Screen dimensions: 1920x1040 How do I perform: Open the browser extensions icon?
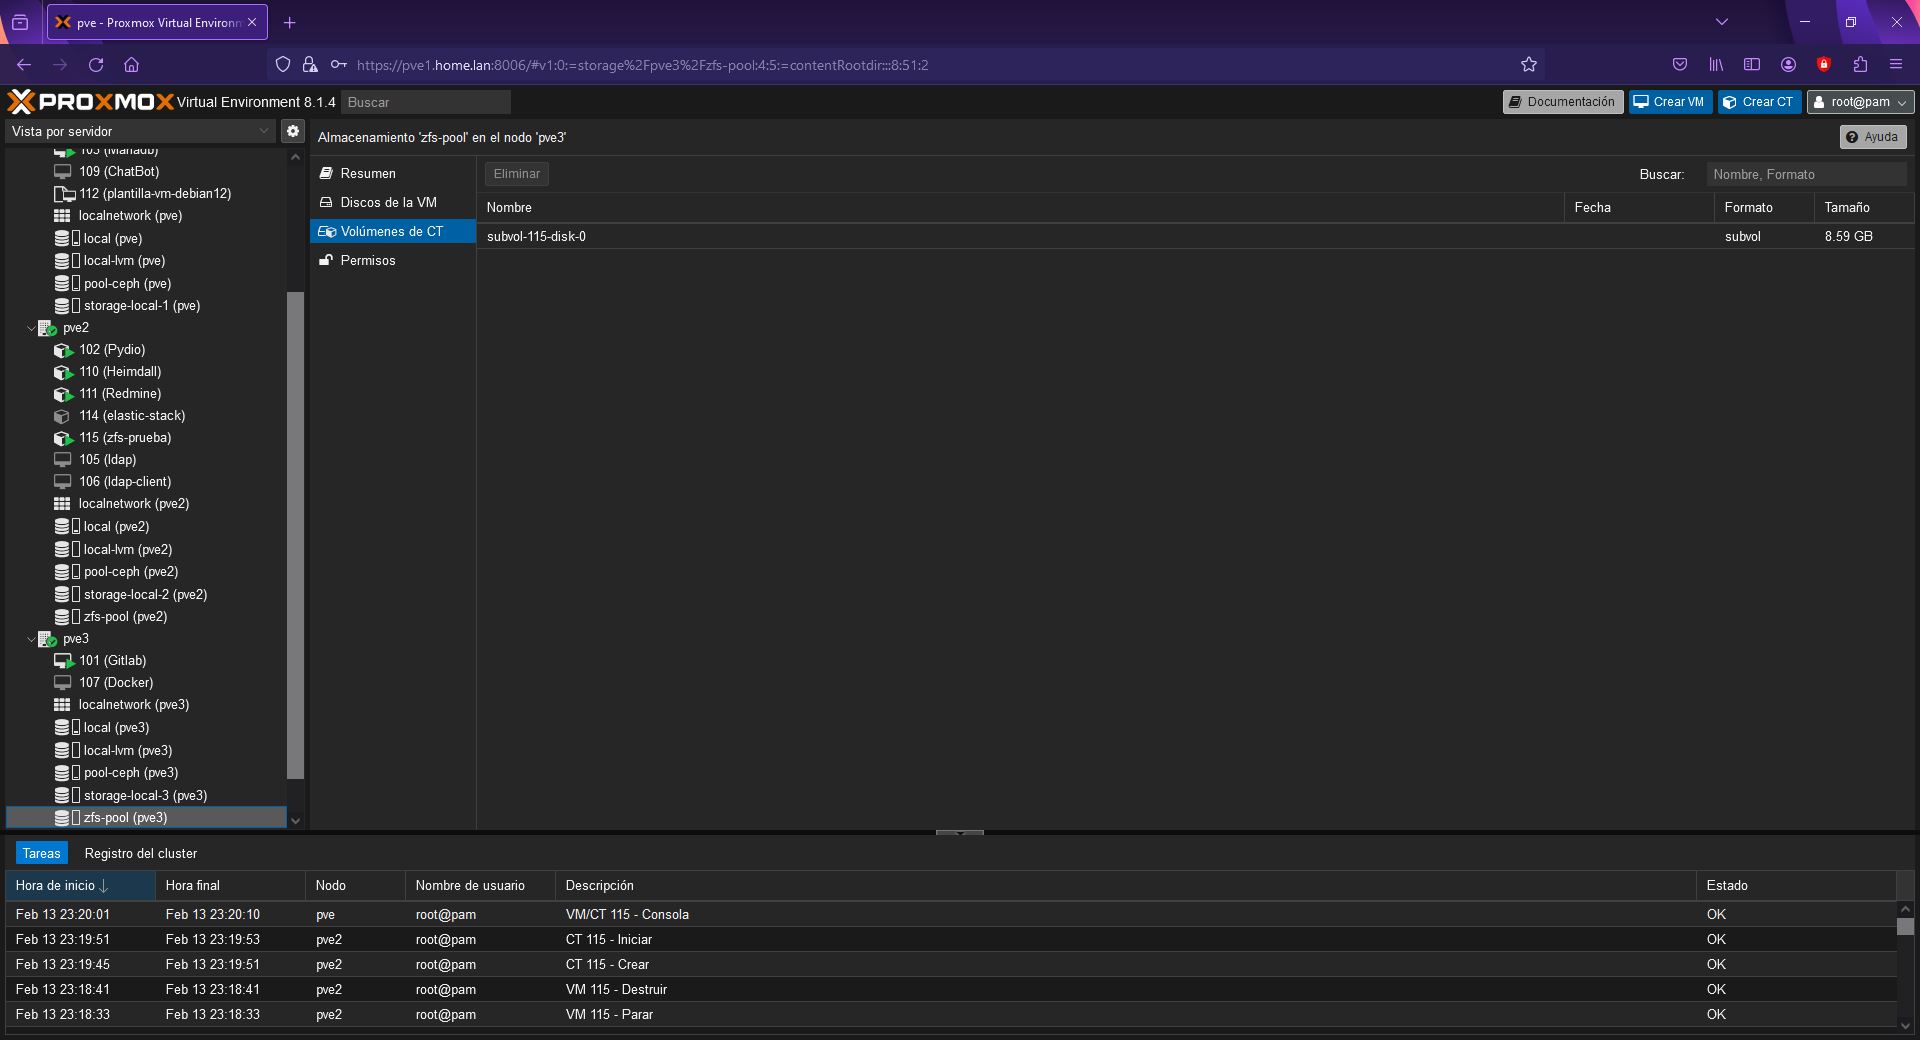(1860, 65)
